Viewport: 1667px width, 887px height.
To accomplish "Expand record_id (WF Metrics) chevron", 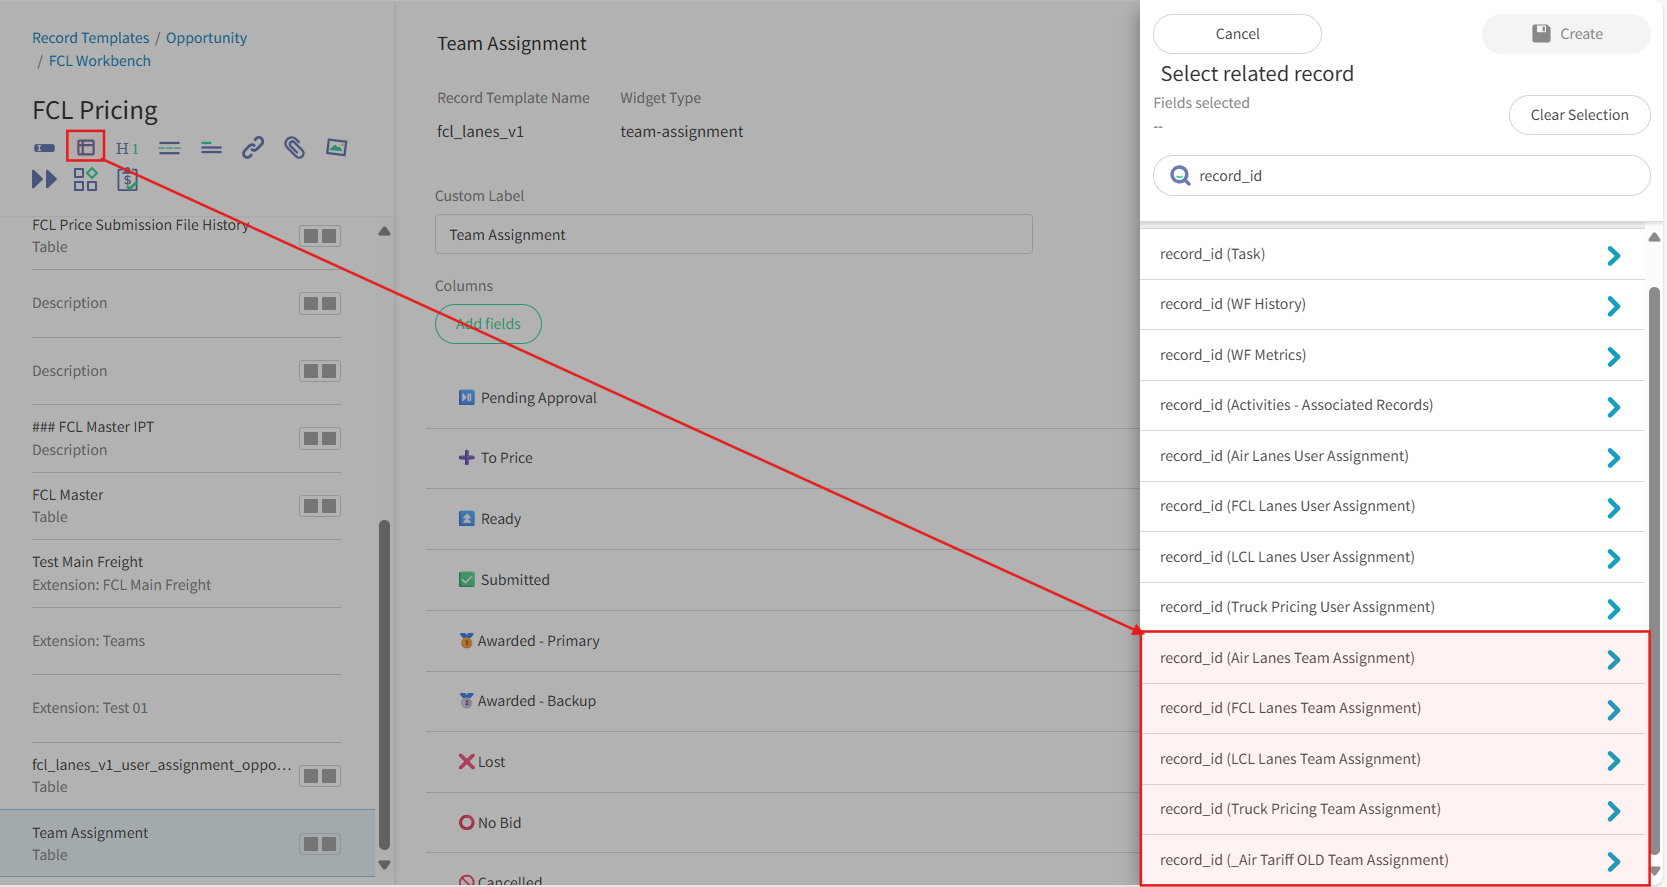I will click(1613, 356).
